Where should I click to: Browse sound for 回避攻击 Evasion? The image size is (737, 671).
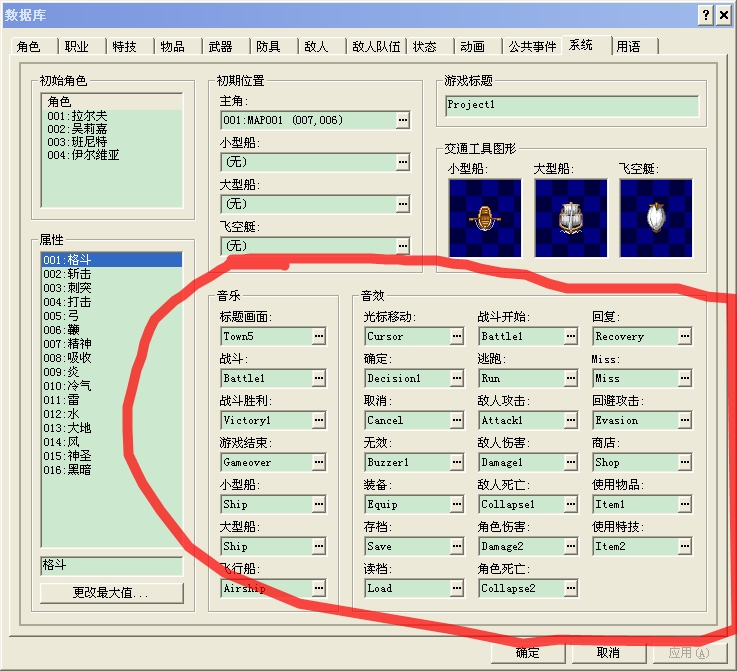(685, 420)
